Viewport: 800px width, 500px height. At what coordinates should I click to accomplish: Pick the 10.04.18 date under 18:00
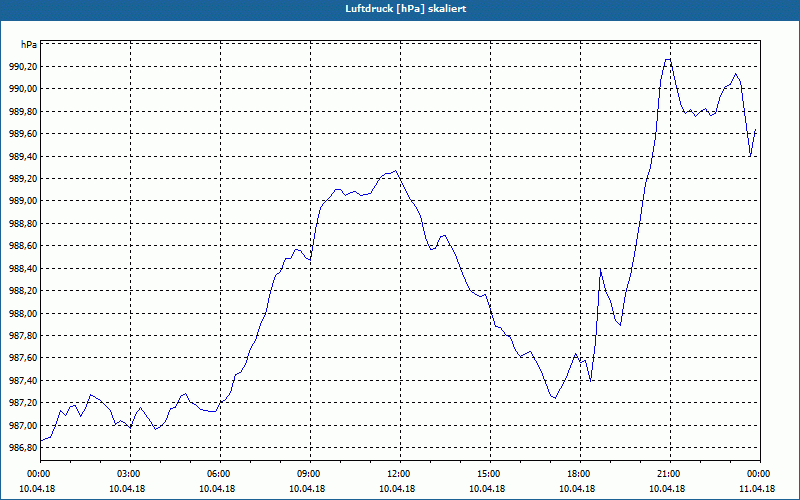(x=577, y=489)
